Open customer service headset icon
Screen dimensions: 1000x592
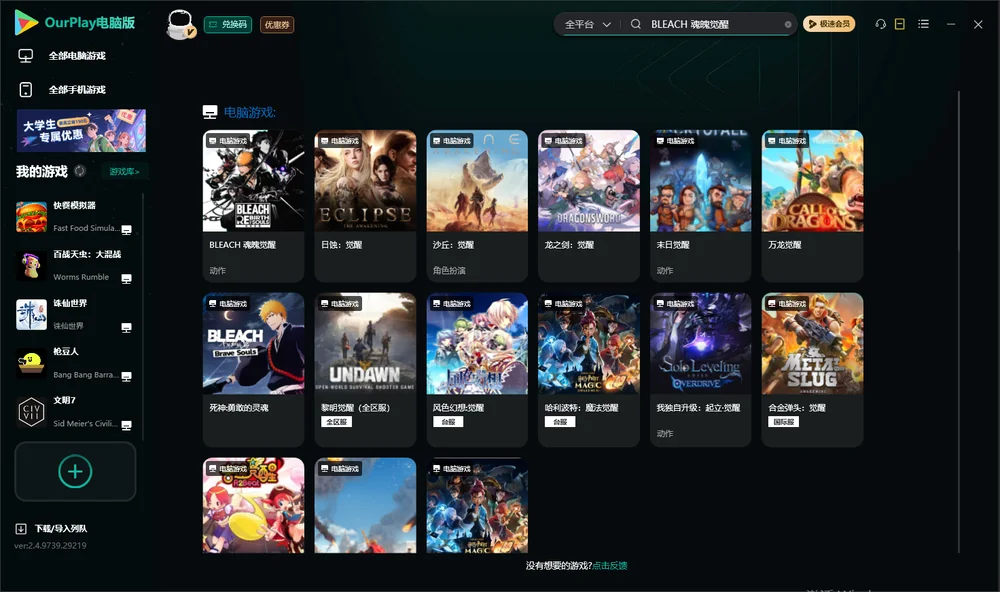(880, 24)
